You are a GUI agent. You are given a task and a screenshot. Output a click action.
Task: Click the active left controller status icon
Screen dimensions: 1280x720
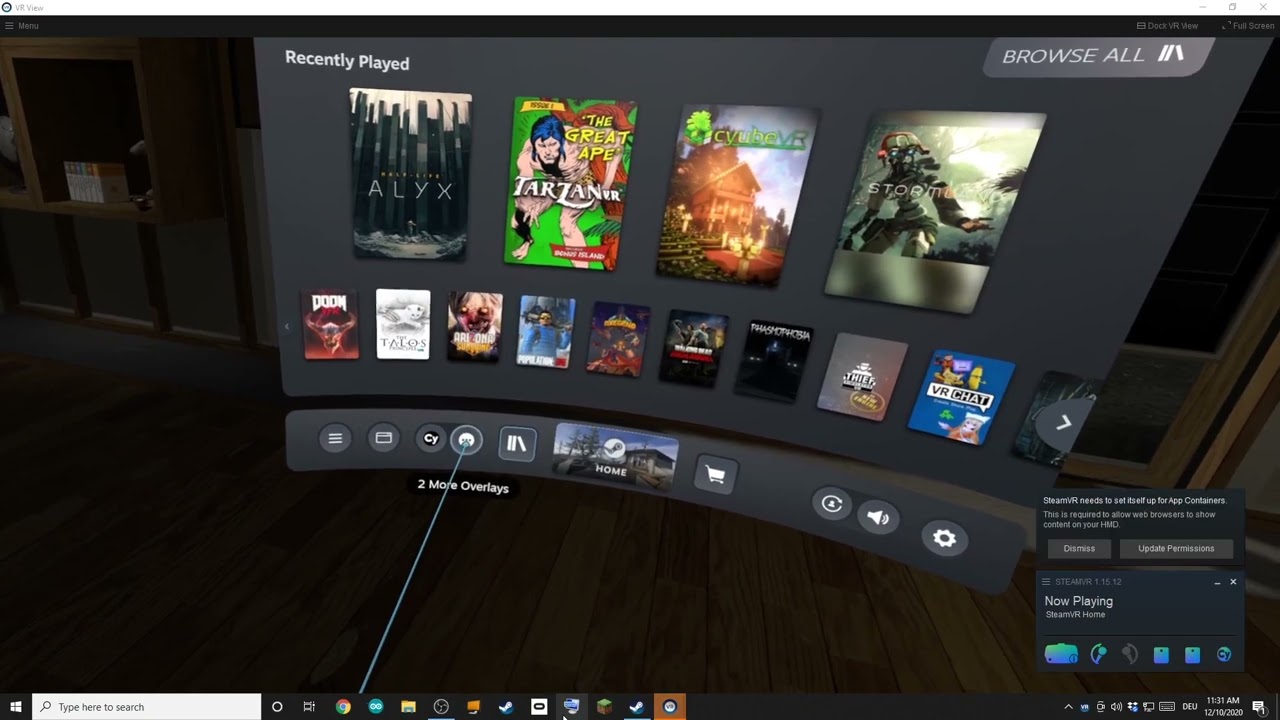(1098, 655)
